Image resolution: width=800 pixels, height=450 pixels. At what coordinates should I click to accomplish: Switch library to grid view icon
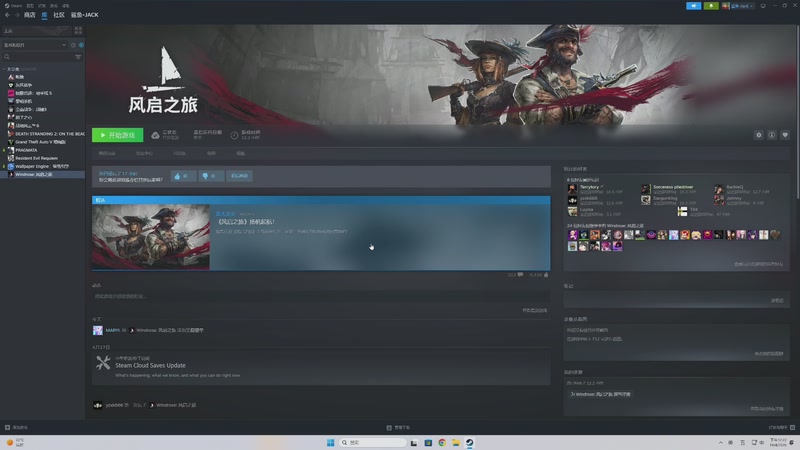point(78,31)
